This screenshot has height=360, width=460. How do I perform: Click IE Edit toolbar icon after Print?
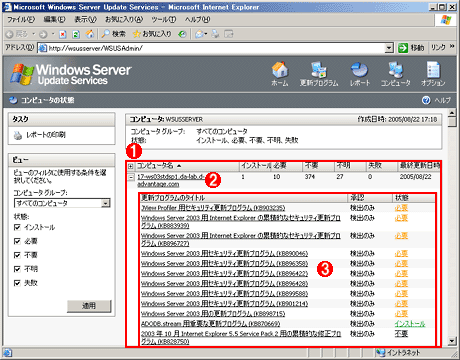(229, 34)
